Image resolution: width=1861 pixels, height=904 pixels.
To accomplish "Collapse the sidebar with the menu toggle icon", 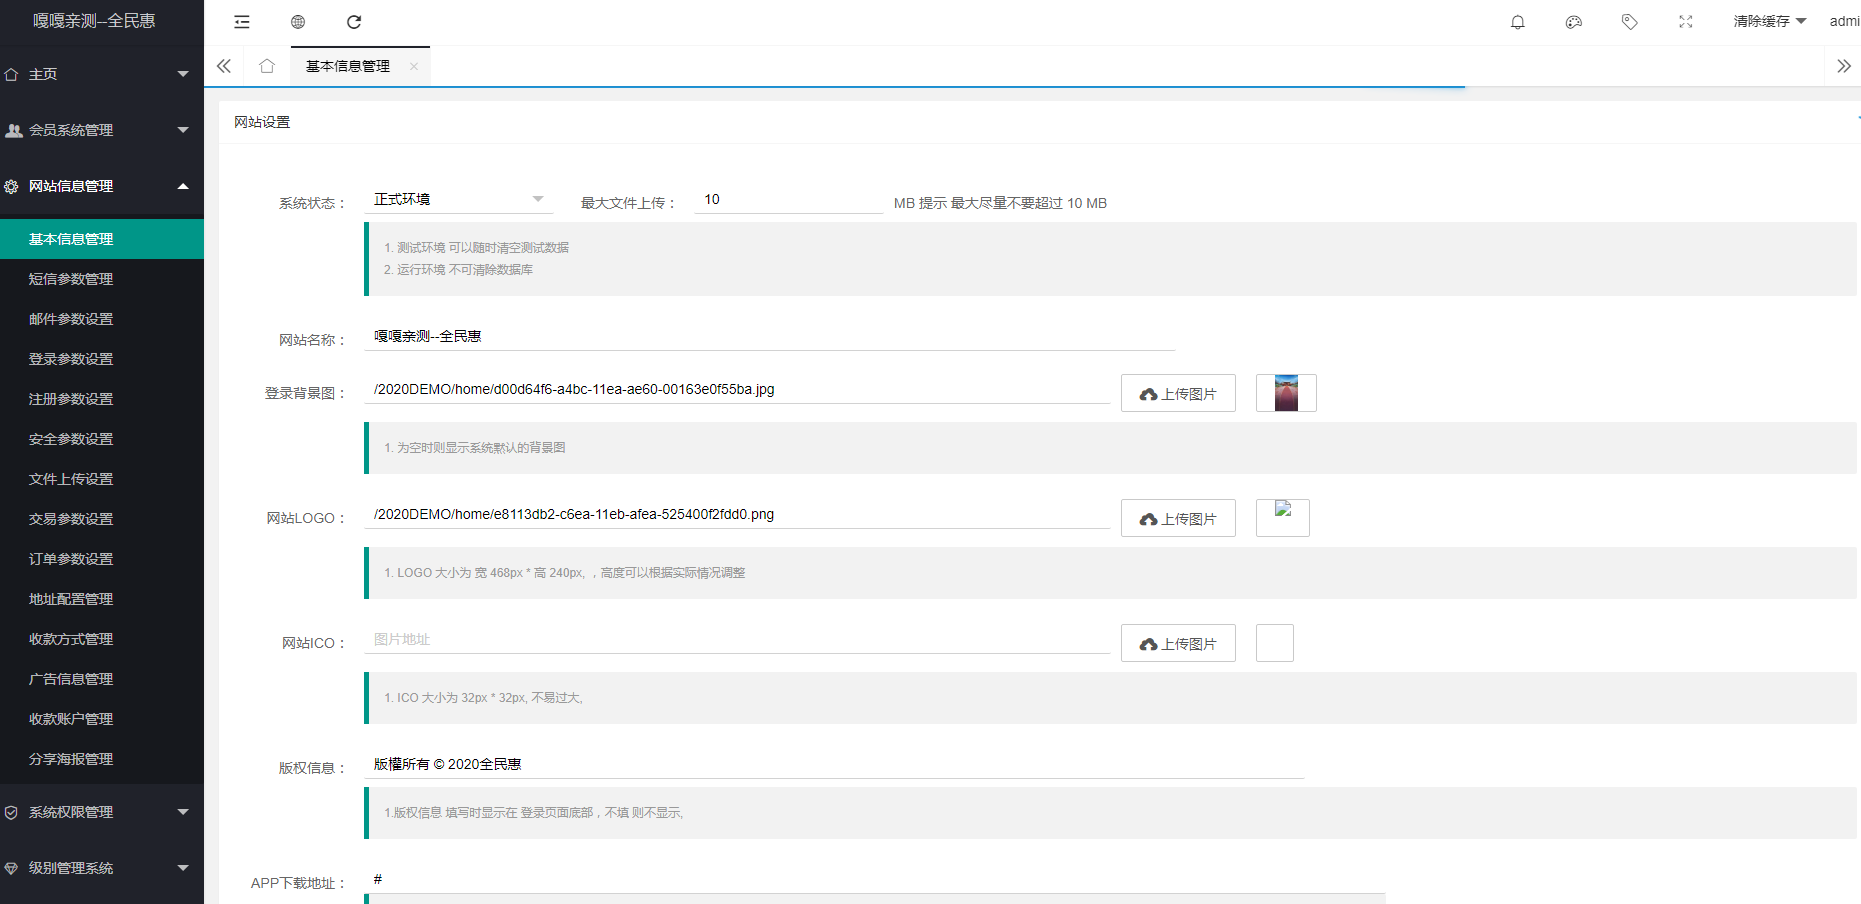I will point(242,22).
